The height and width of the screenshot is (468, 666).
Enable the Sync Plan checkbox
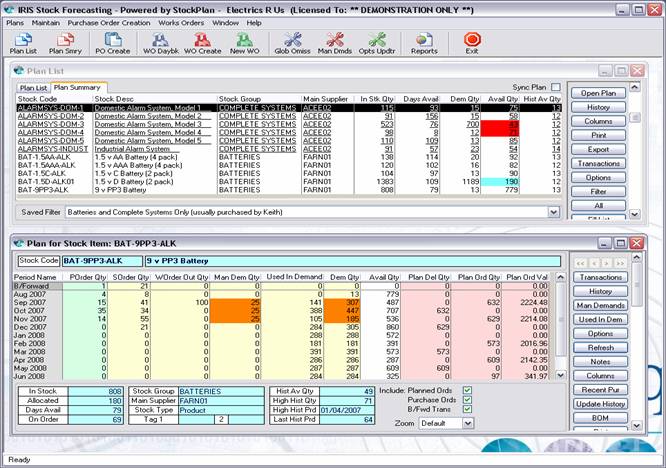555,87
